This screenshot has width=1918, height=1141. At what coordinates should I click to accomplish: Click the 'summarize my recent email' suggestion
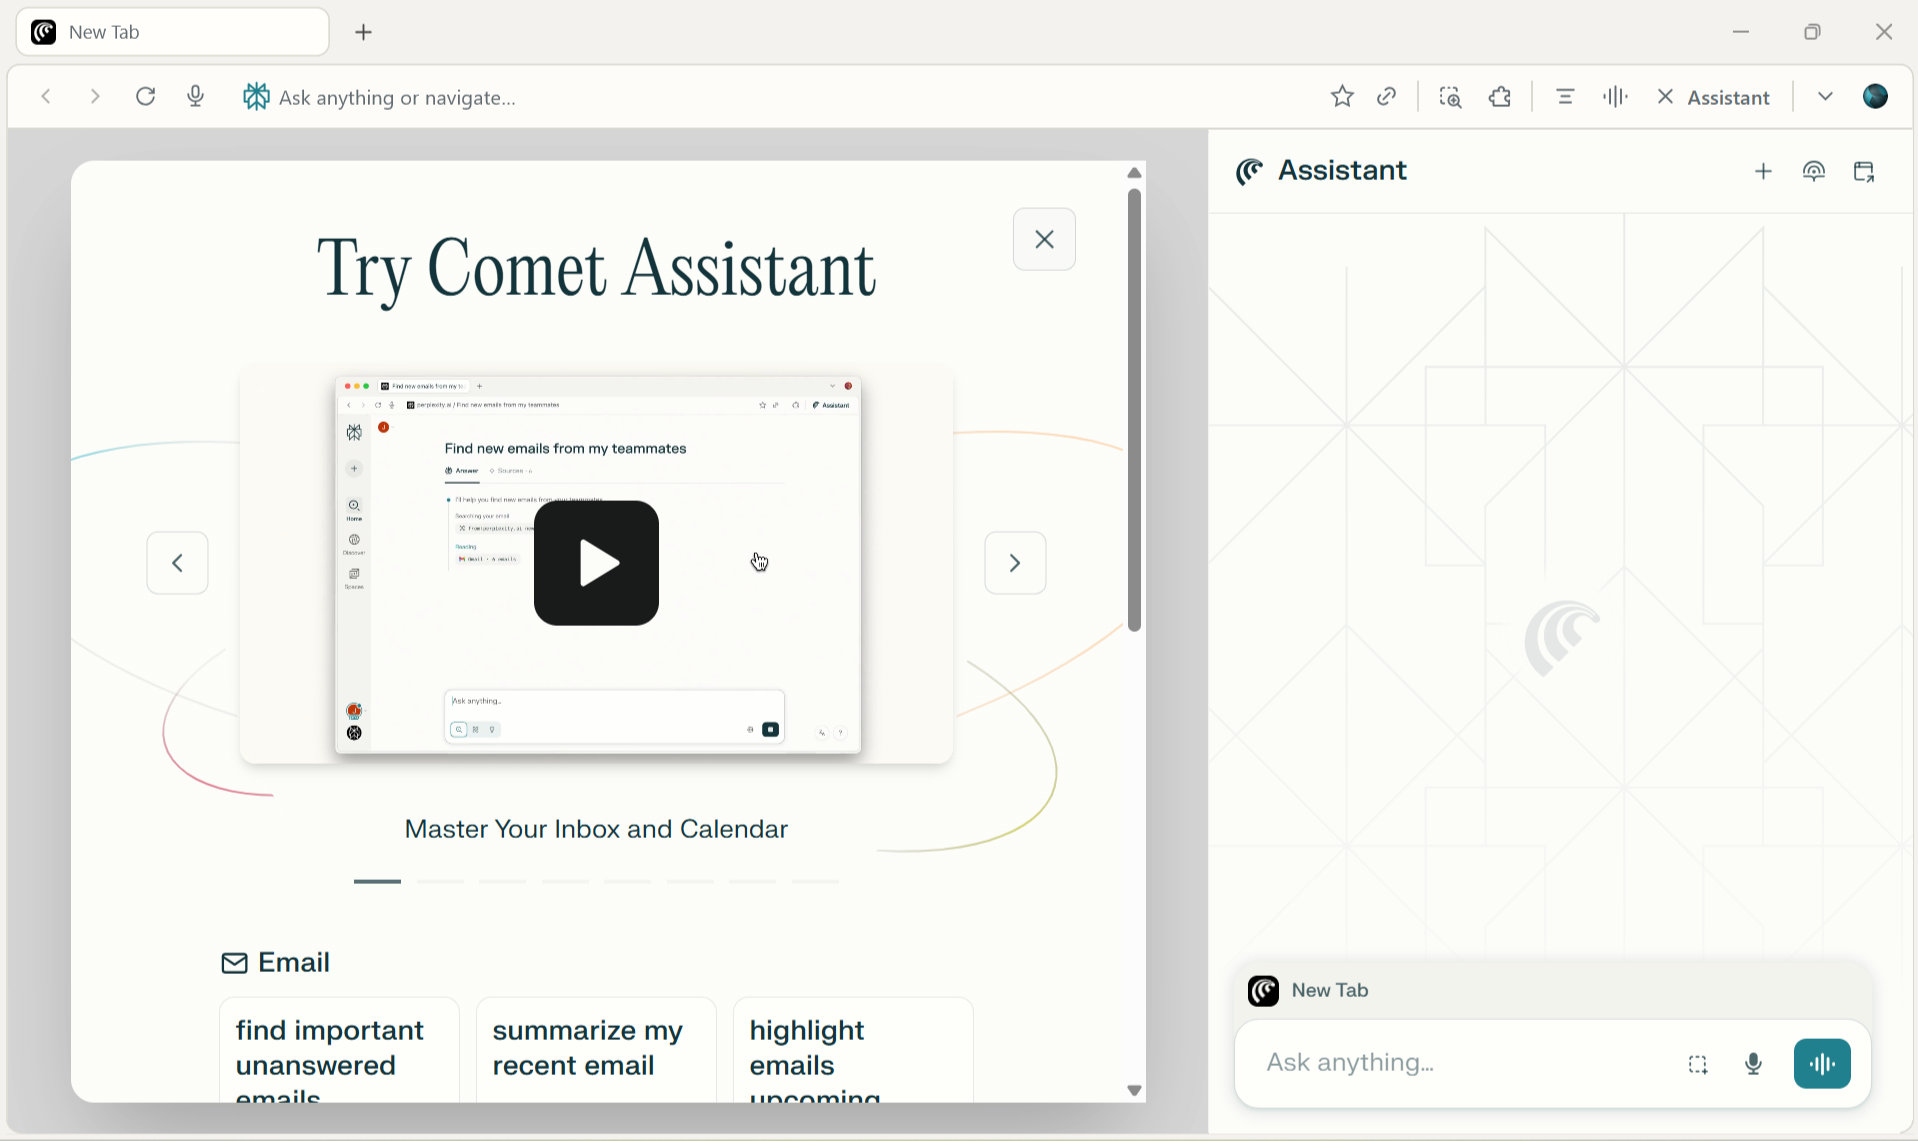596,1048
